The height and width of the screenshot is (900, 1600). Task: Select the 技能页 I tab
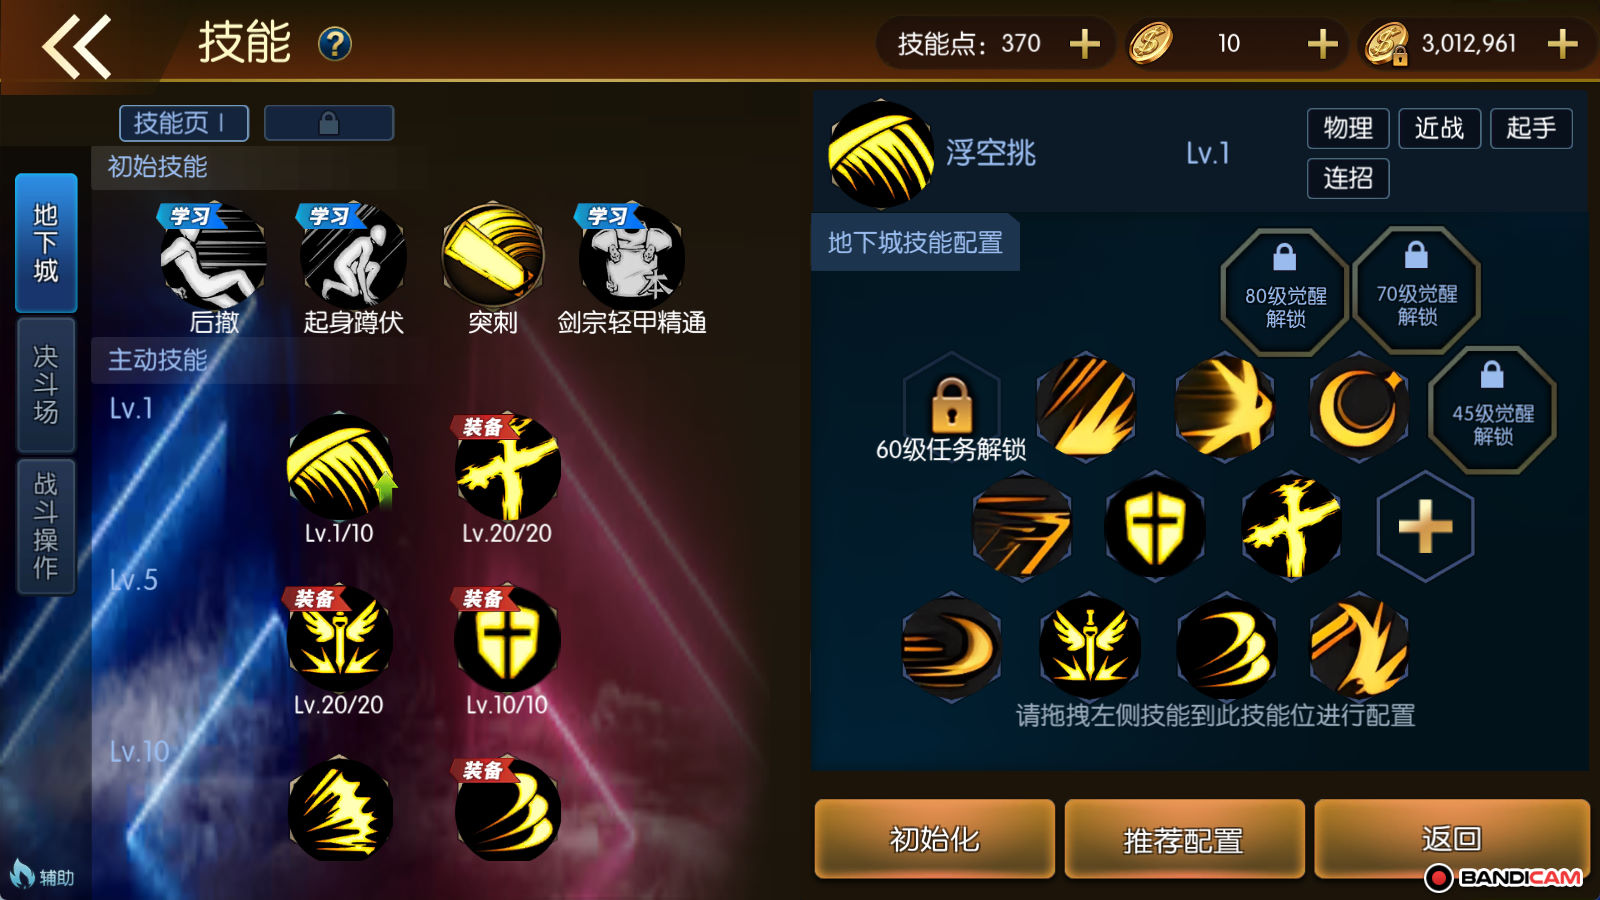pyautogui.click(x=184, y=123)
